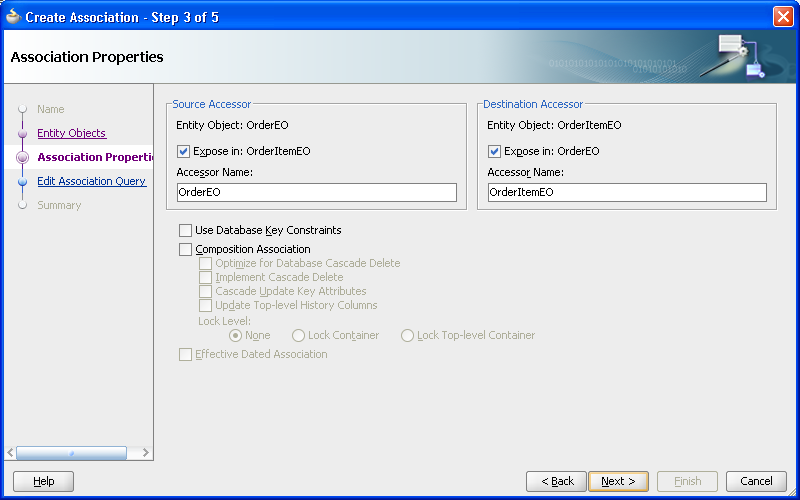Click the Entity Object: OrderItemEO label
This screenshot has width=800, height=500.
click(554, 125)
